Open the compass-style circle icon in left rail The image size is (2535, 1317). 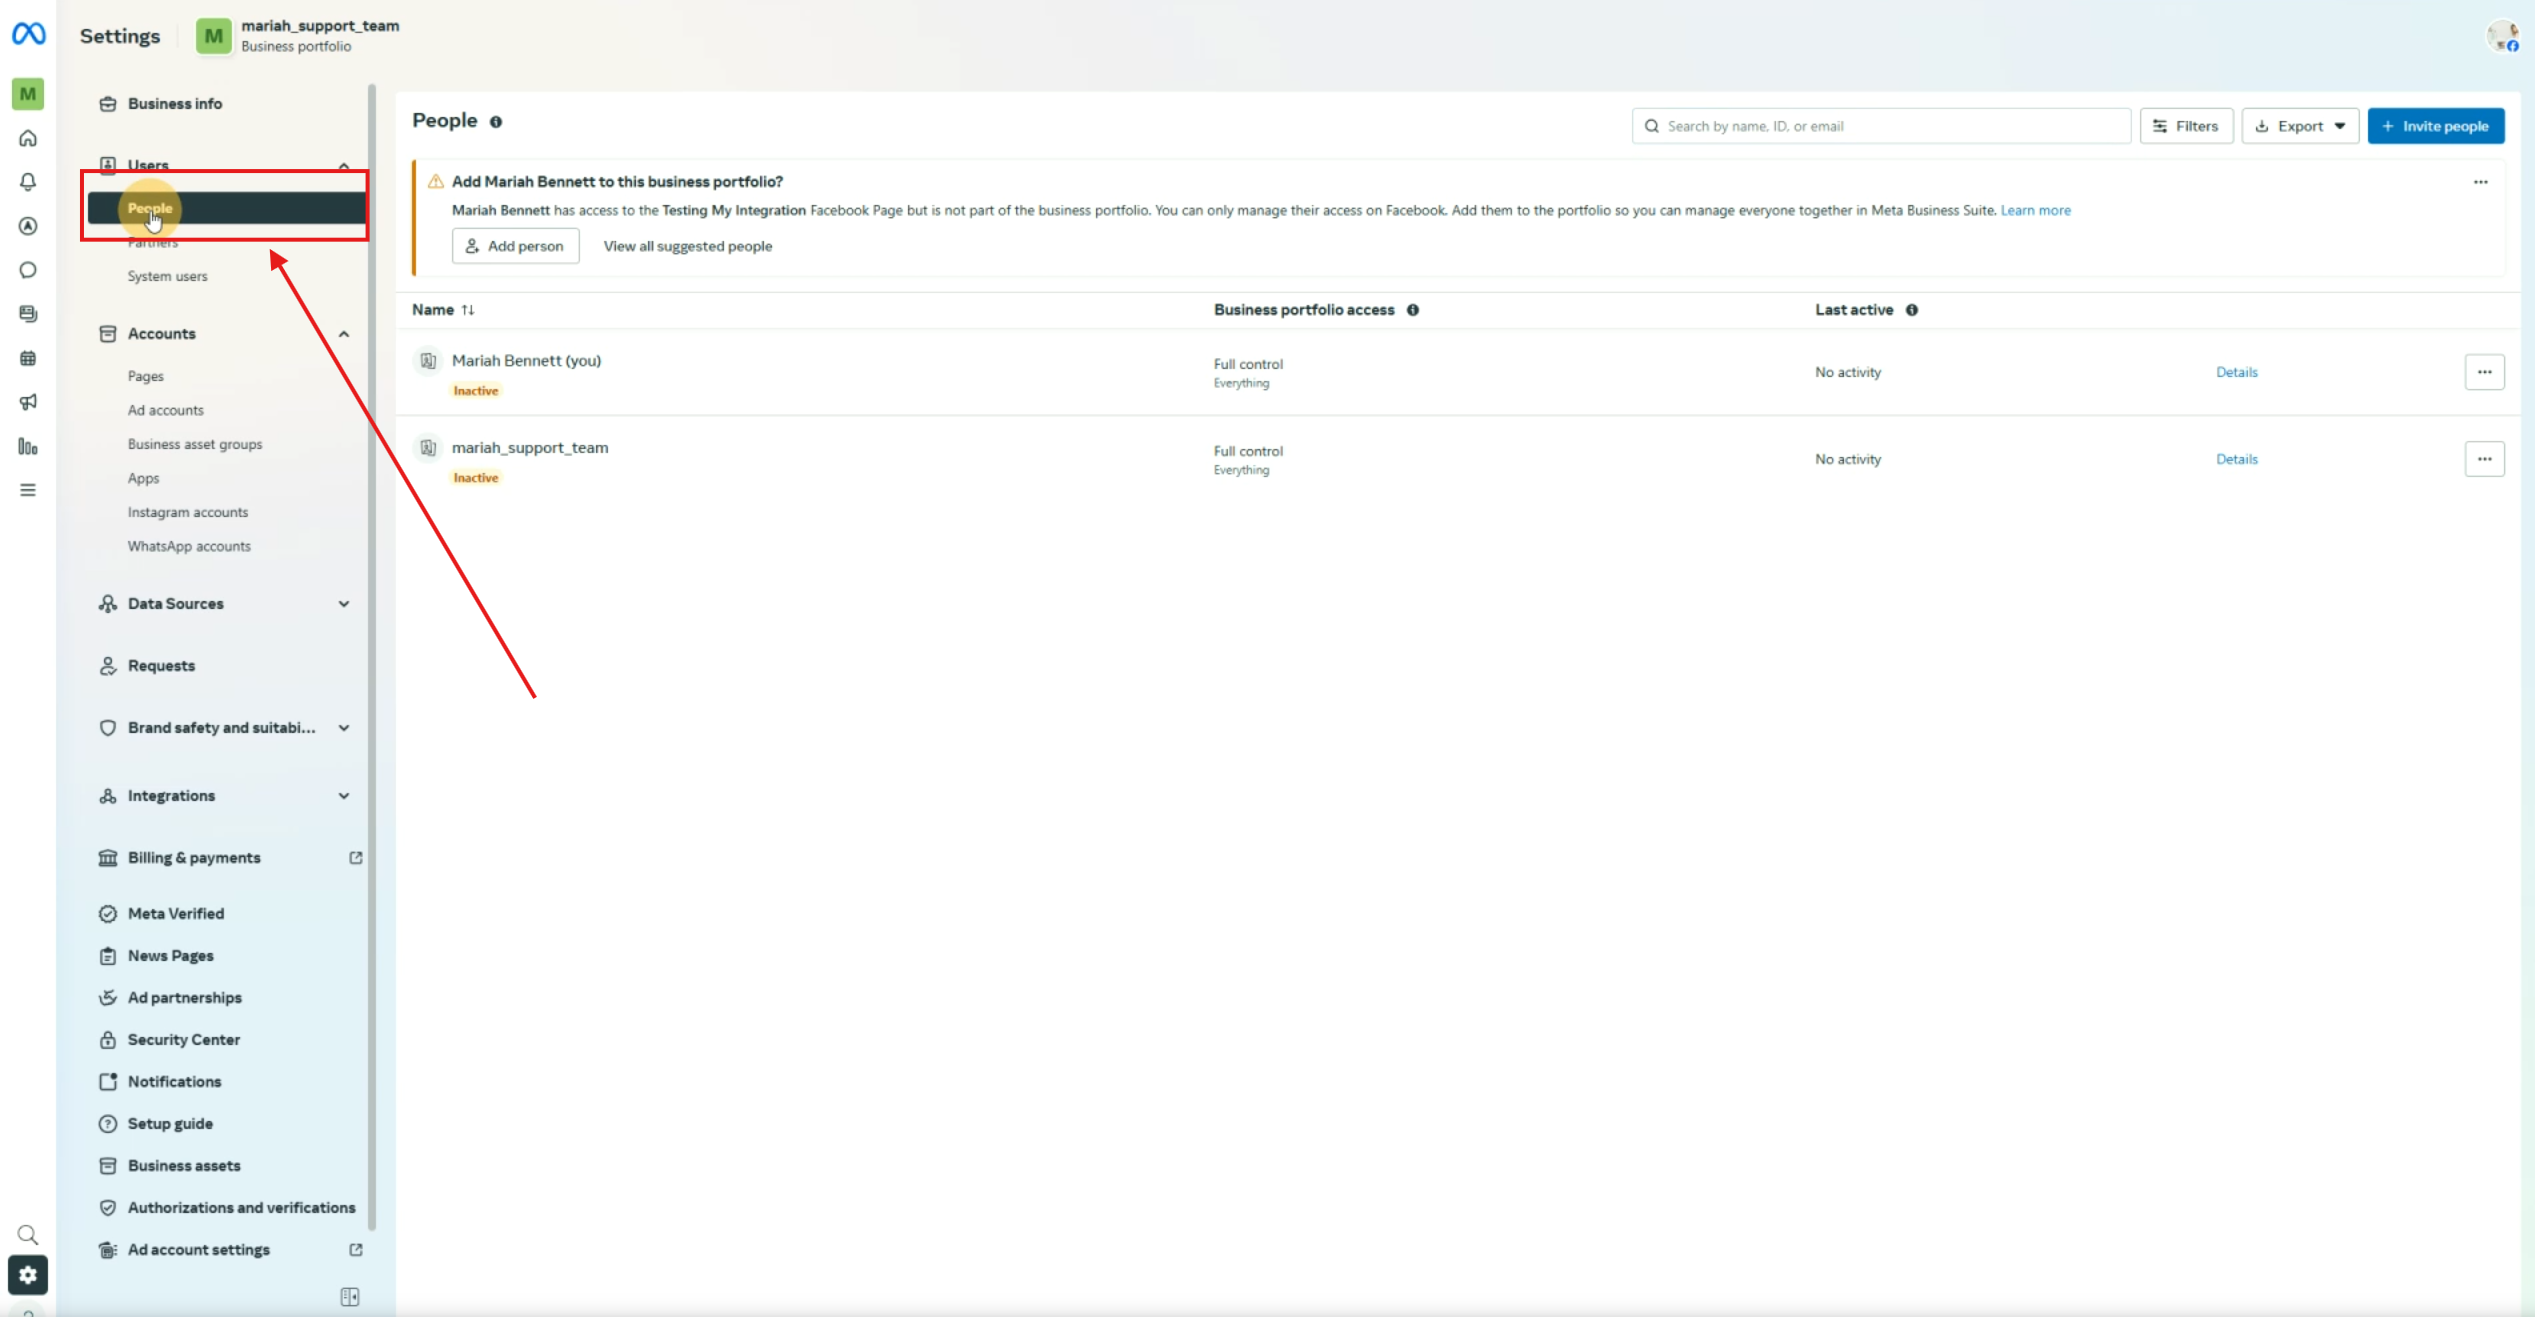coord(28,226)
